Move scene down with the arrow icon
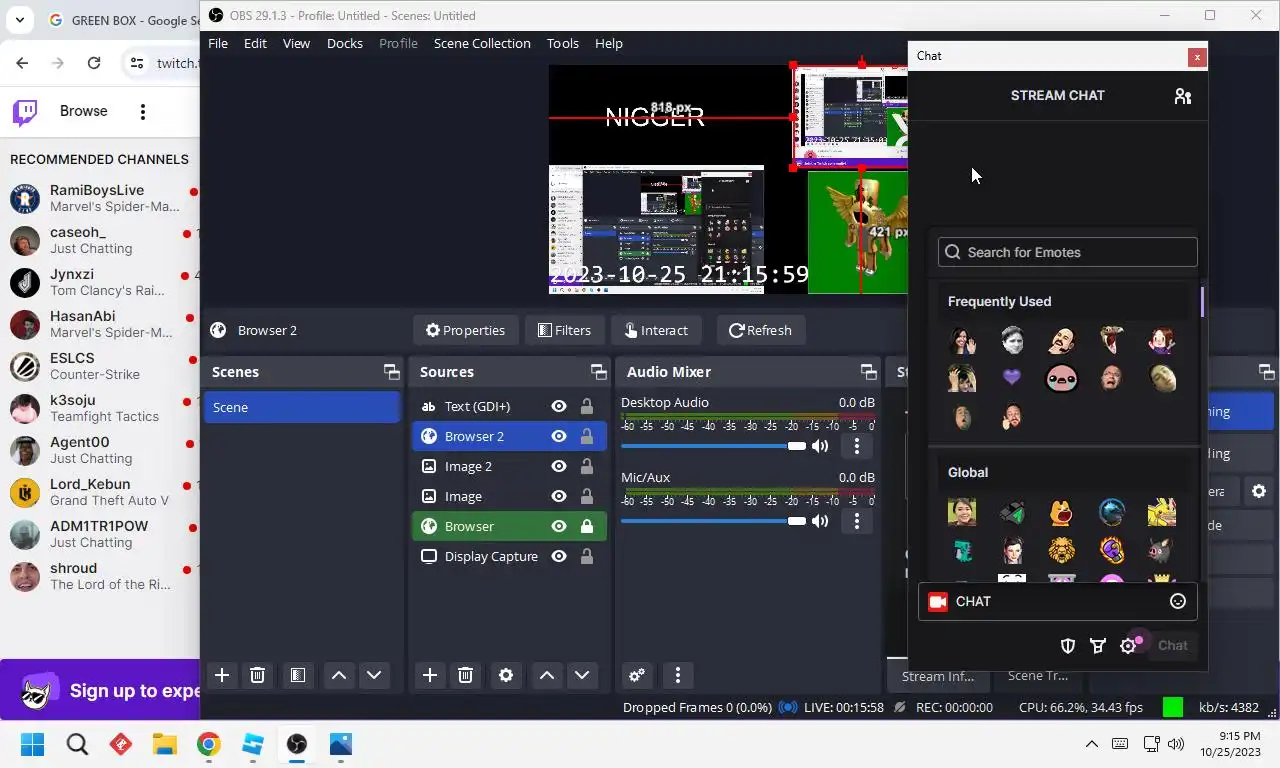Screen dimensions: 1280x768 [x=374, y=675]
